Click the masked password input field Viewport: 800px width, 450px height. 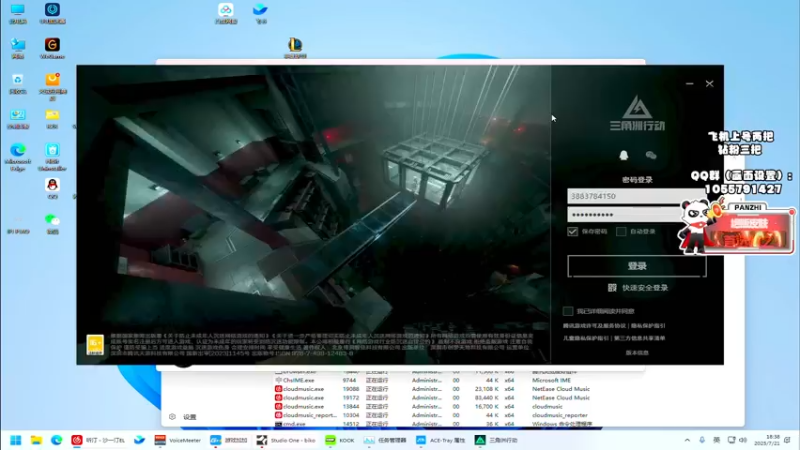[636, 214]
